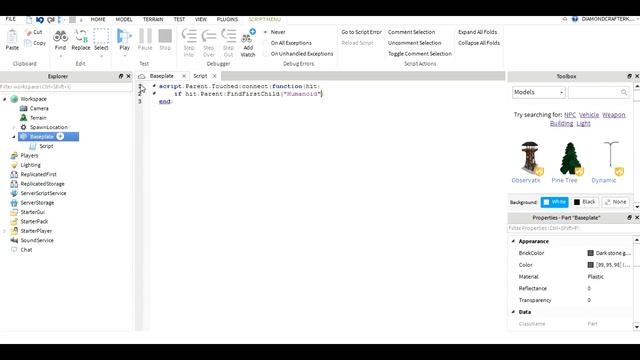Switch to the SCRIPT MENU ribbon tab
This screenshot has height=360, width=640.
264,19
